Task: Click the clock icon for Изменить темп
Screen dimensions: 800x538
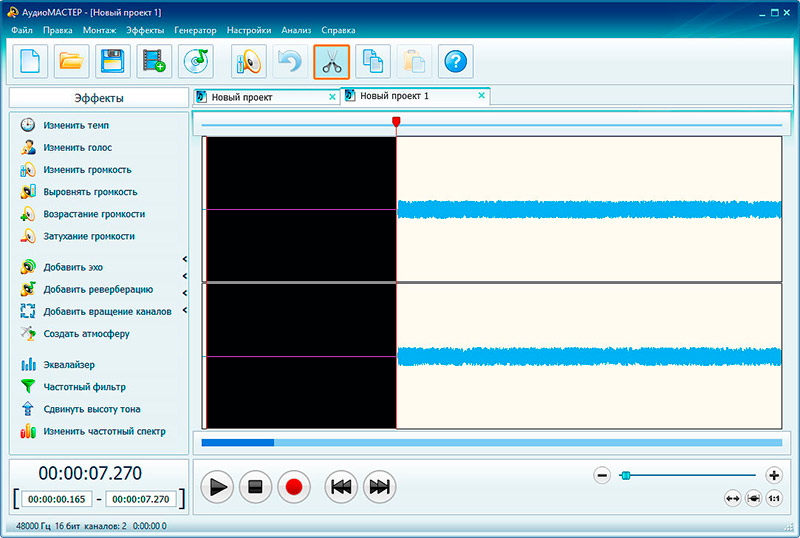Action: 28,125
